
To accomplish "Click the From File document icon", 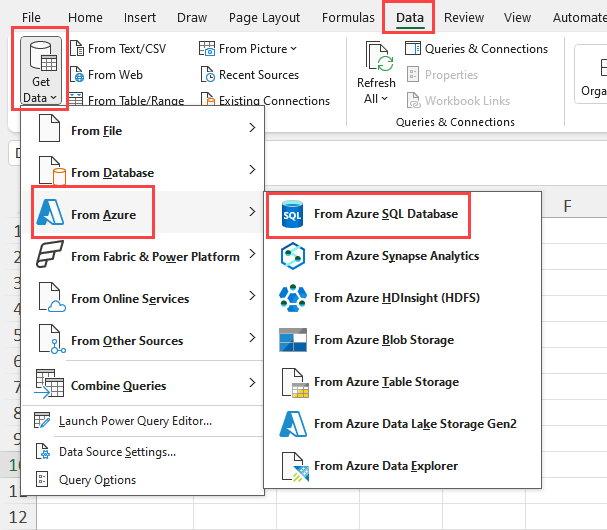I will 49,128.
